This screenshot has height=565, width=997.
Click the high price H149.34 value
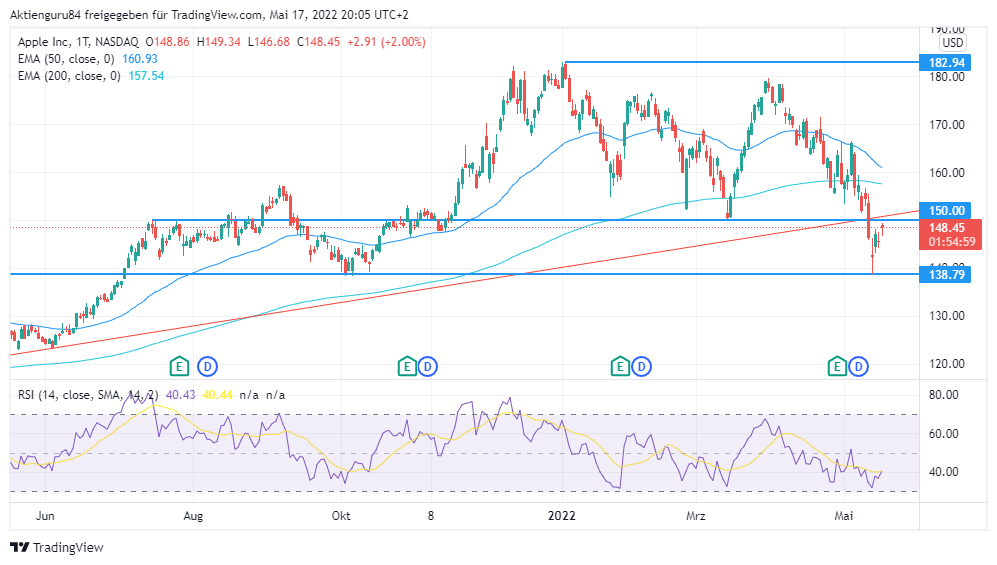(x=219, y=42)
